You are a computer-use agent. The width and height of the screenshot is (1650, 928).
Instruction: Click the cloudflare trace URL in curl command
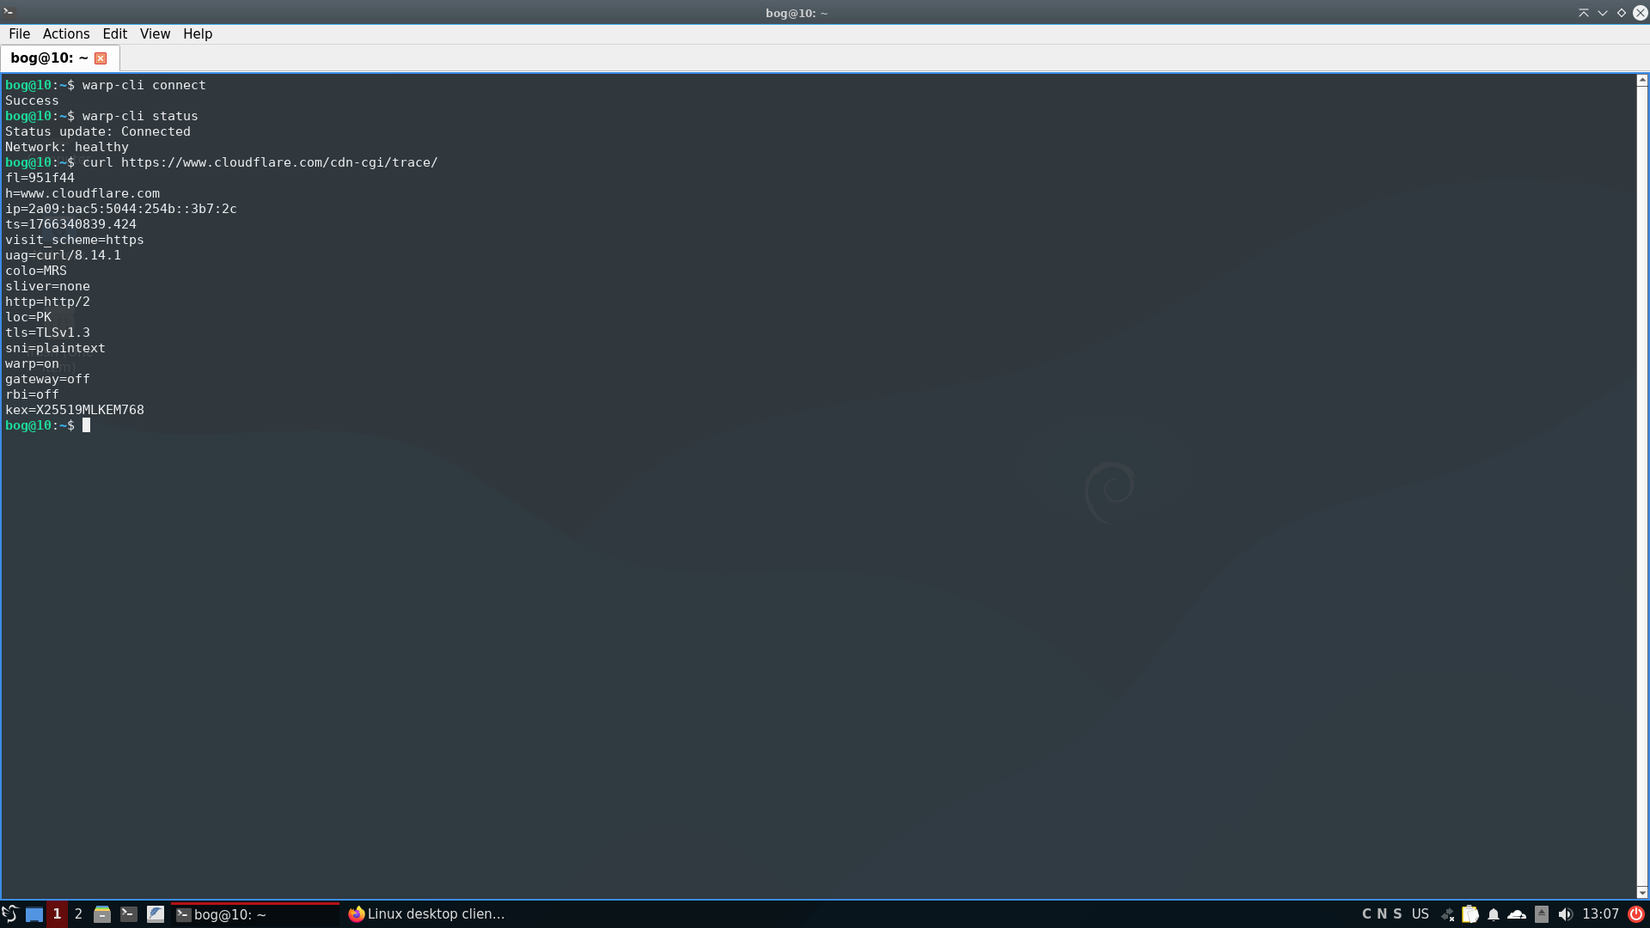[x=279, y=162]
